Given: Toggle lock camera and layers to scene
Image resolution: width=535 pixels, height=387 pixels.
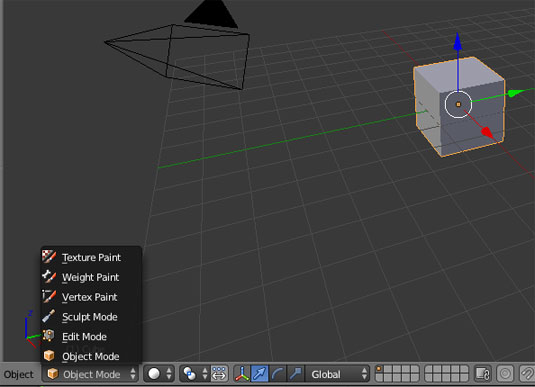Looking at the screenshot, I should 482,374.
